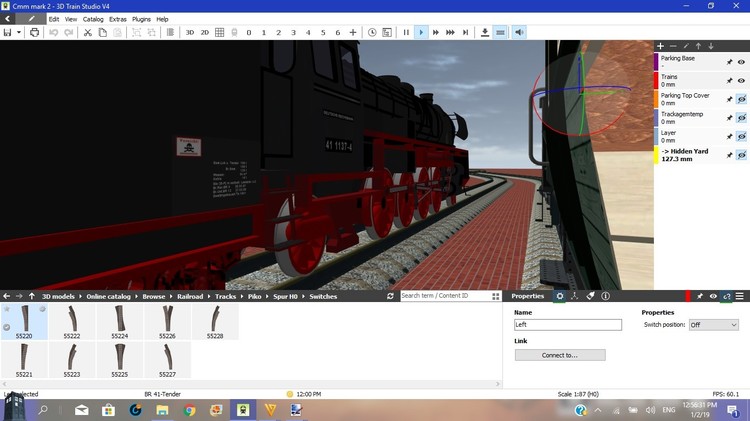
Task: Expand the Spur H0 breadcrumb arrow
Action: point(303,297)
